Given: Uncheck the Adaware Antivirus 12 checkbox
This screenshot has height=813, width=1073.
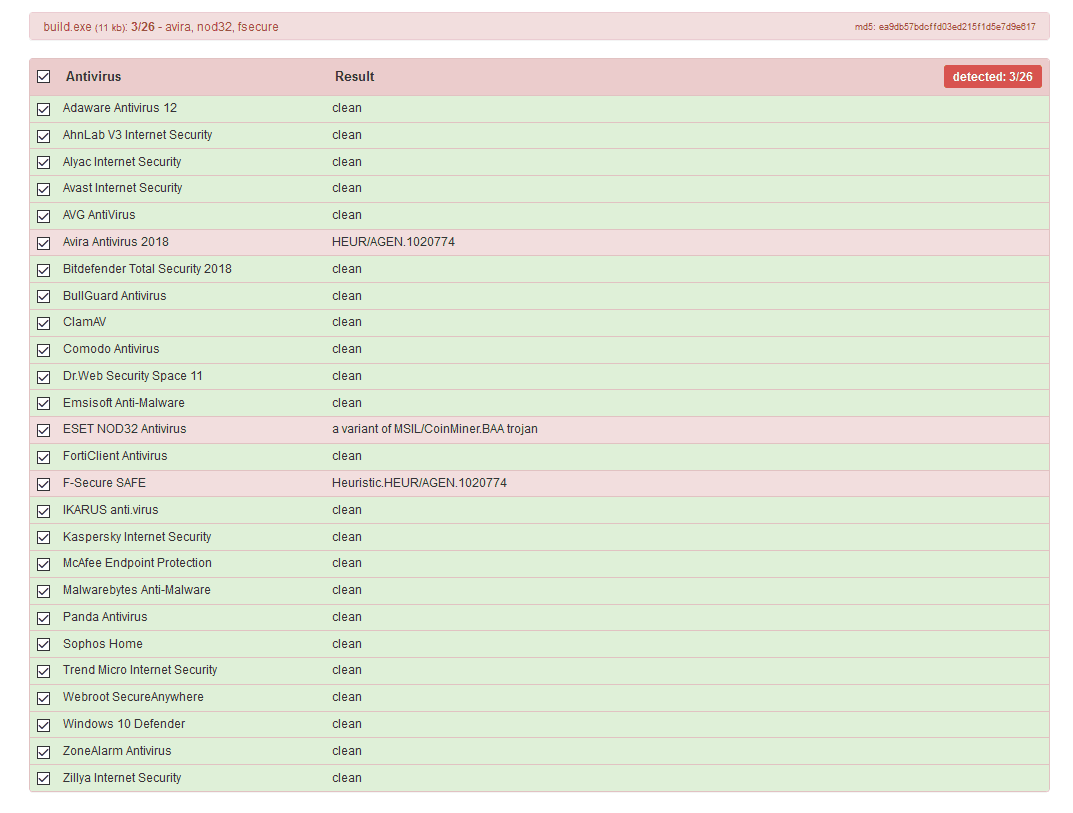Looking at the screenshot, I should (x=44, y=109).
